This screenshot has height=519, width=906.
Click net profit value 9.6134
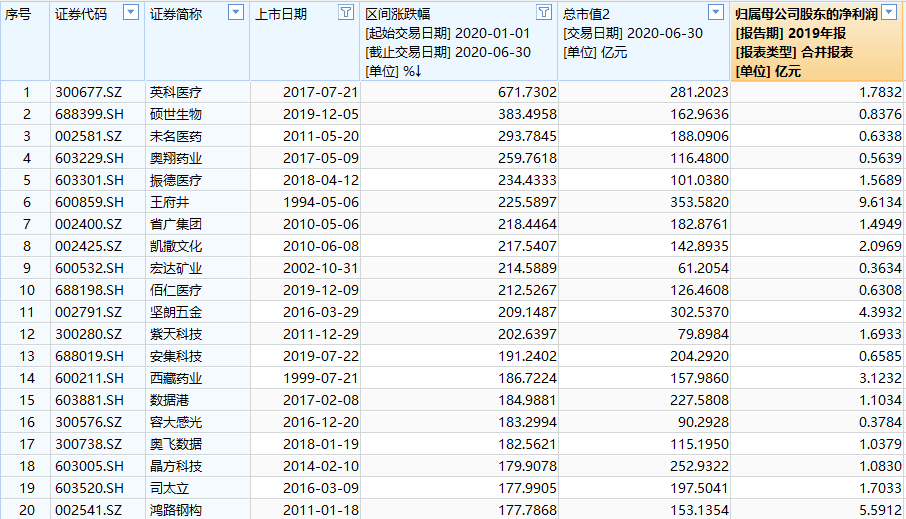[x=880, y=202]
